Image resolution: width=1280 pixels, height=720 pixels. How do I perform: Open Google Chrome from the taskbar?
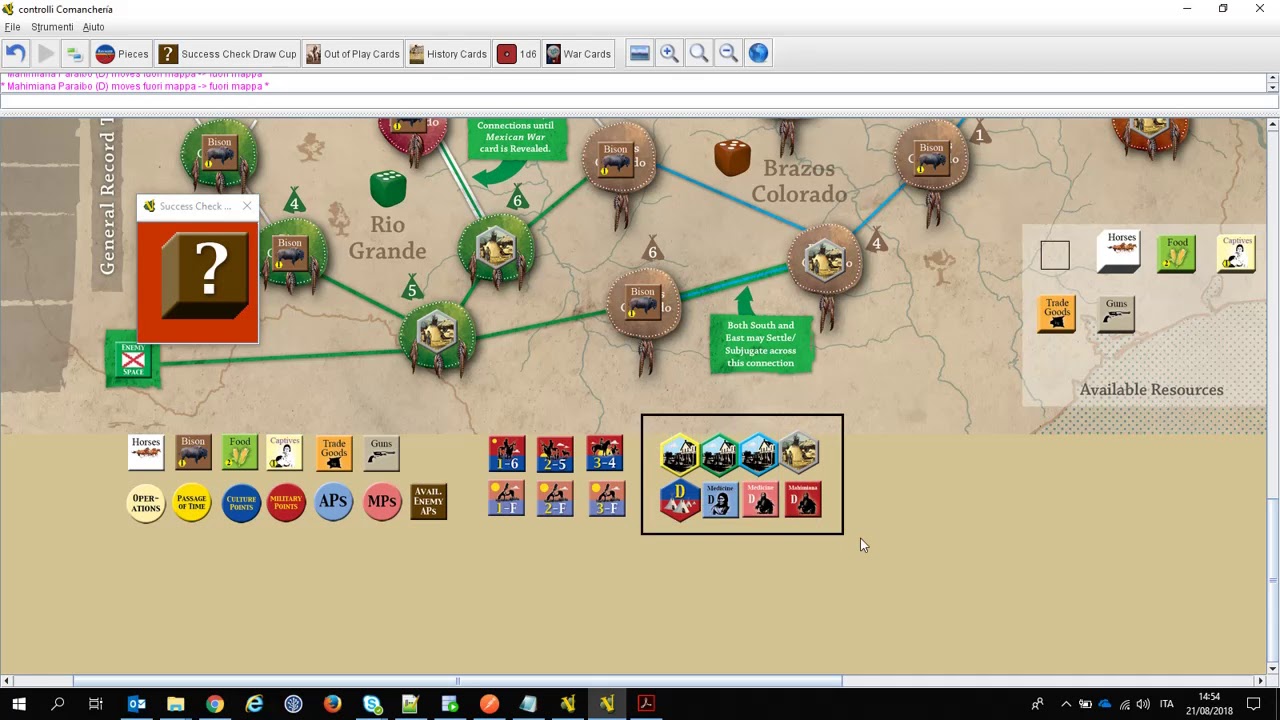pos(215,704)
